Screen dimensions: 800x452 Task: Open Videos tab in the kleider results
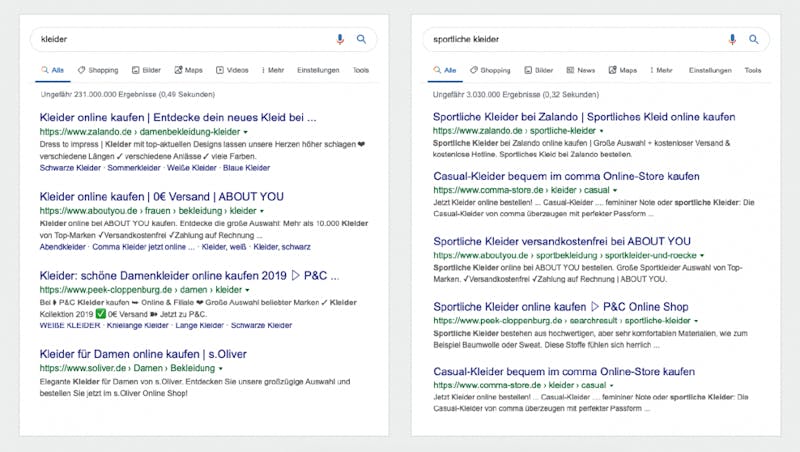click(x=232, y=70)
